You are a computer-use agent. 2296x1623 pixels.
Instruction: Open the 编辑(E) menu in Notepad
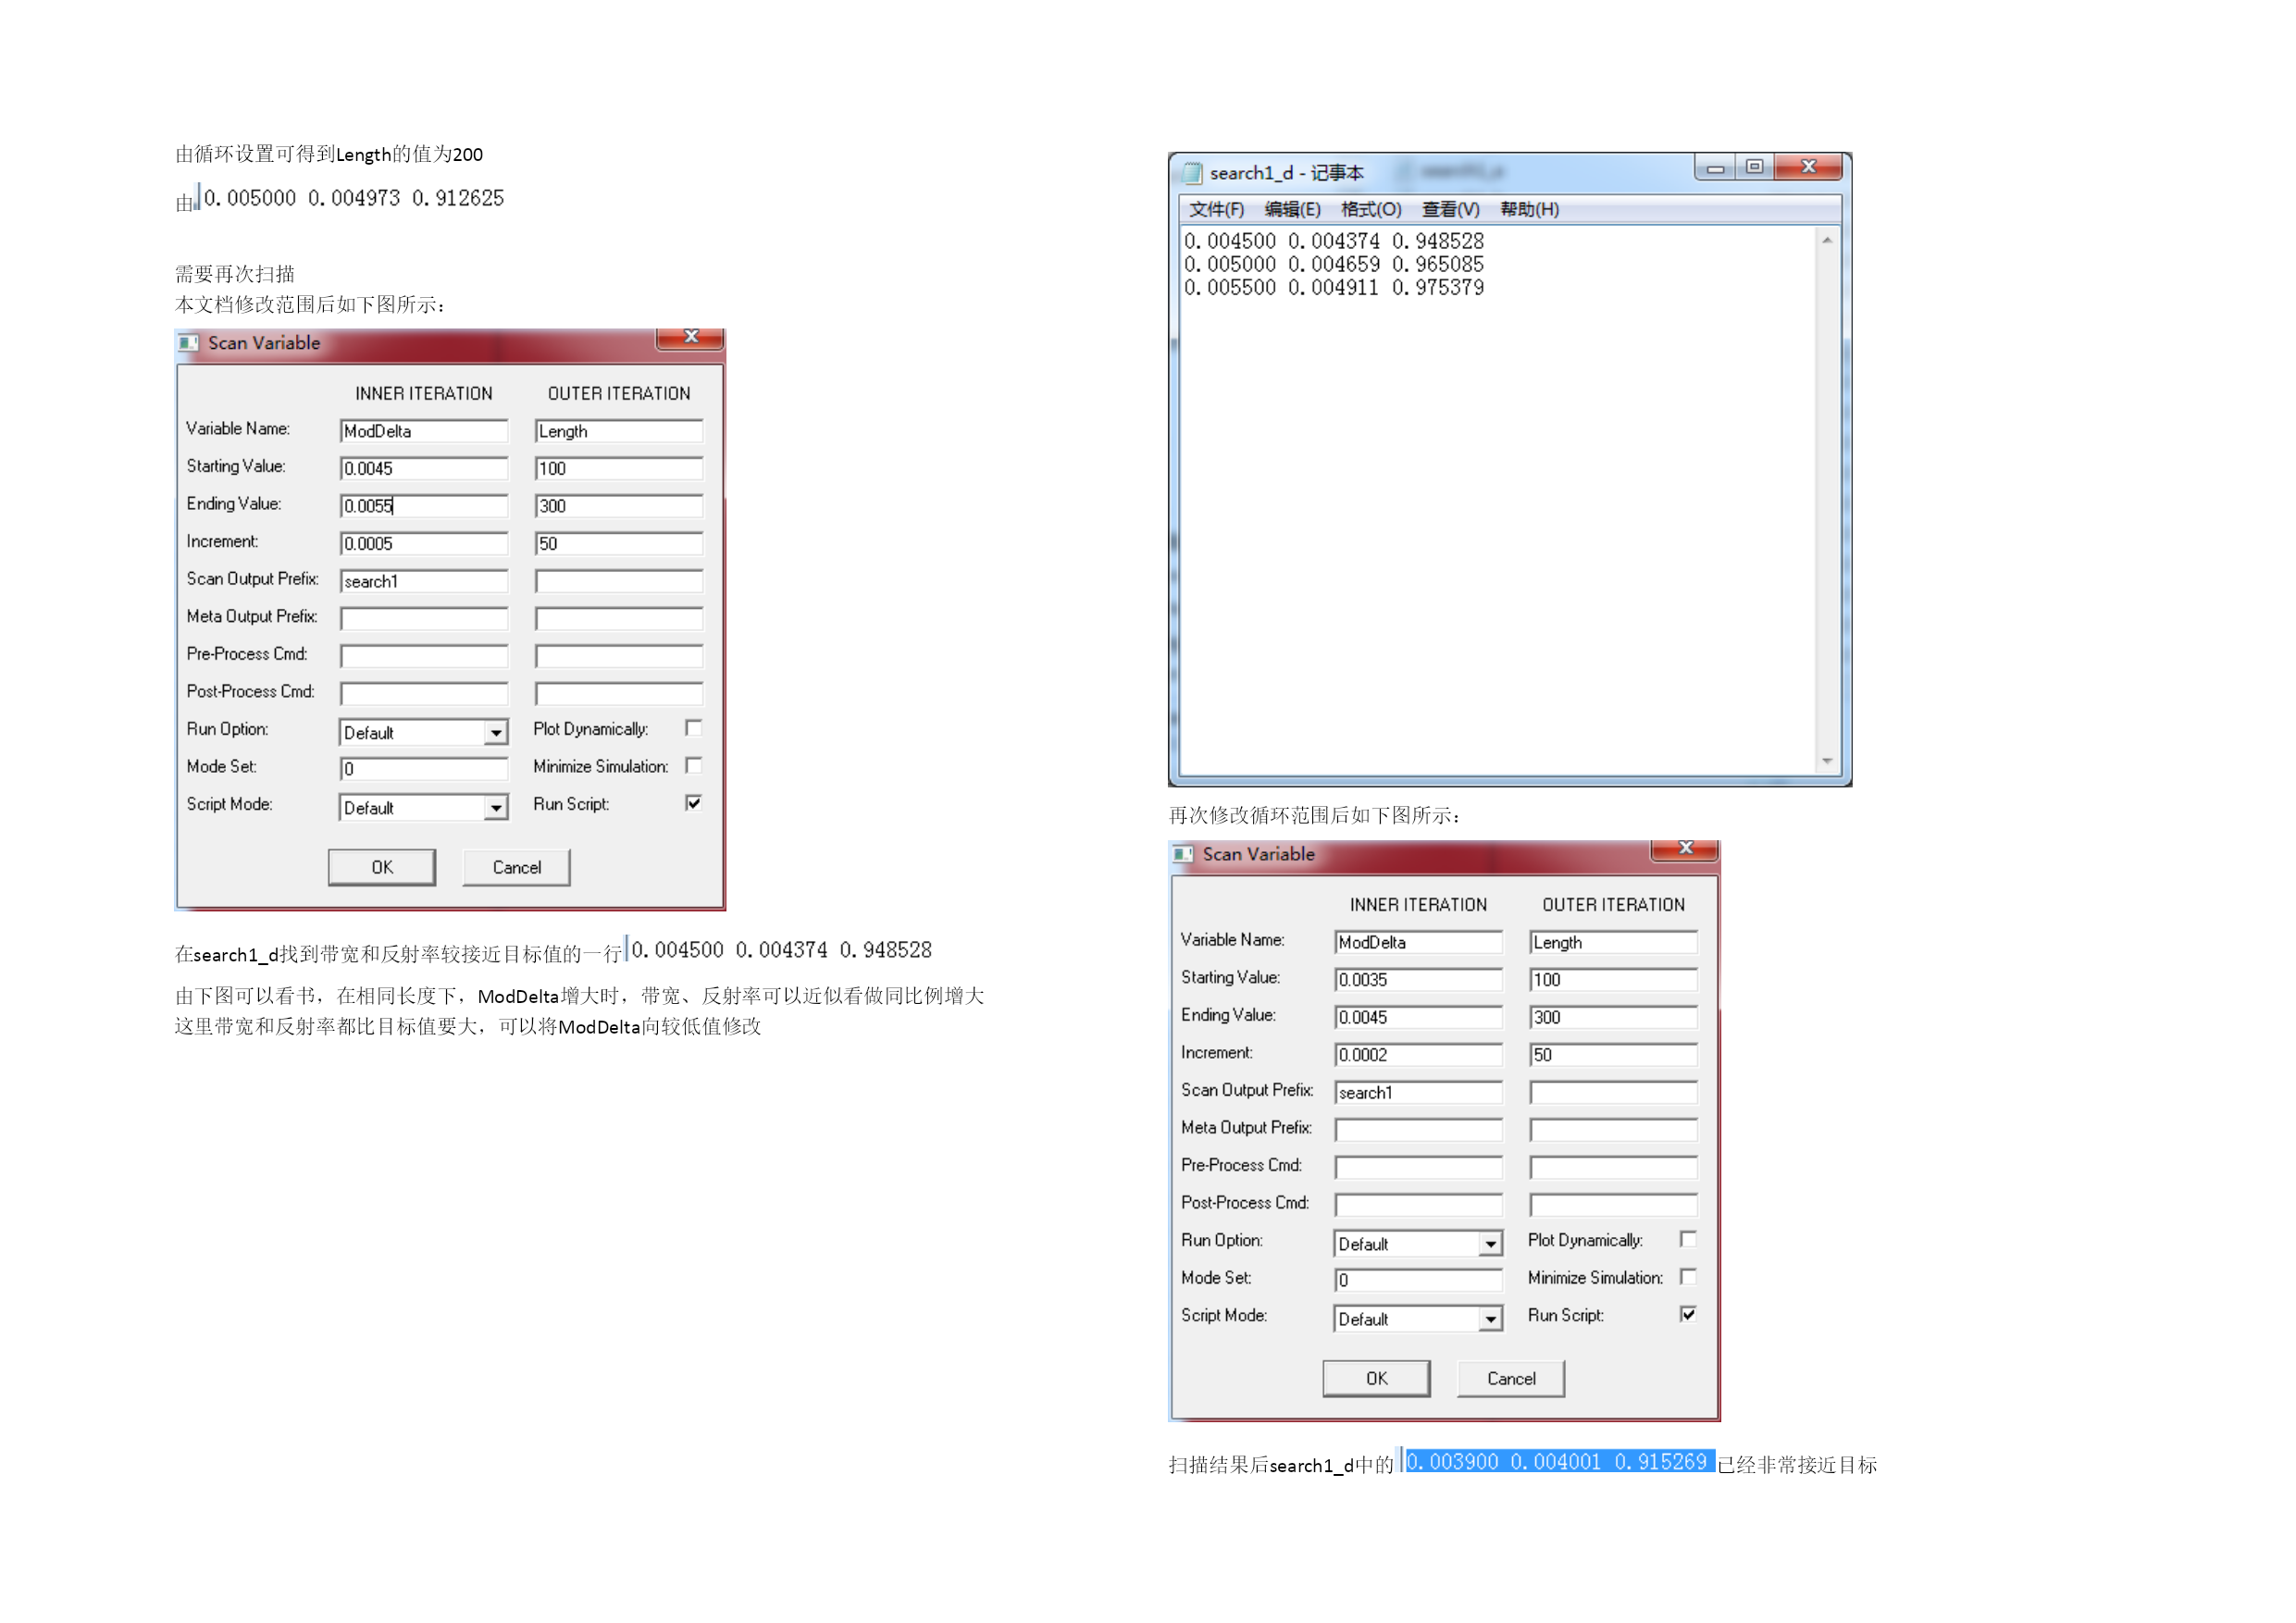tap(1292, 209)
